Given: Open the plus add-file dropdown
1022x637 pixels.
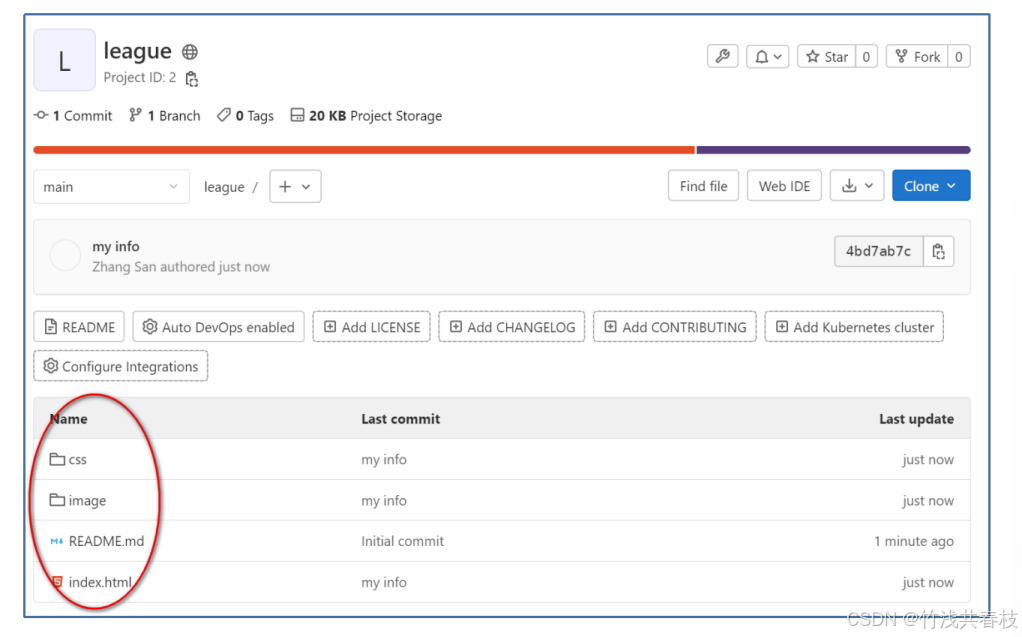Looking at the screenshot, I should [x=295, y=186].
